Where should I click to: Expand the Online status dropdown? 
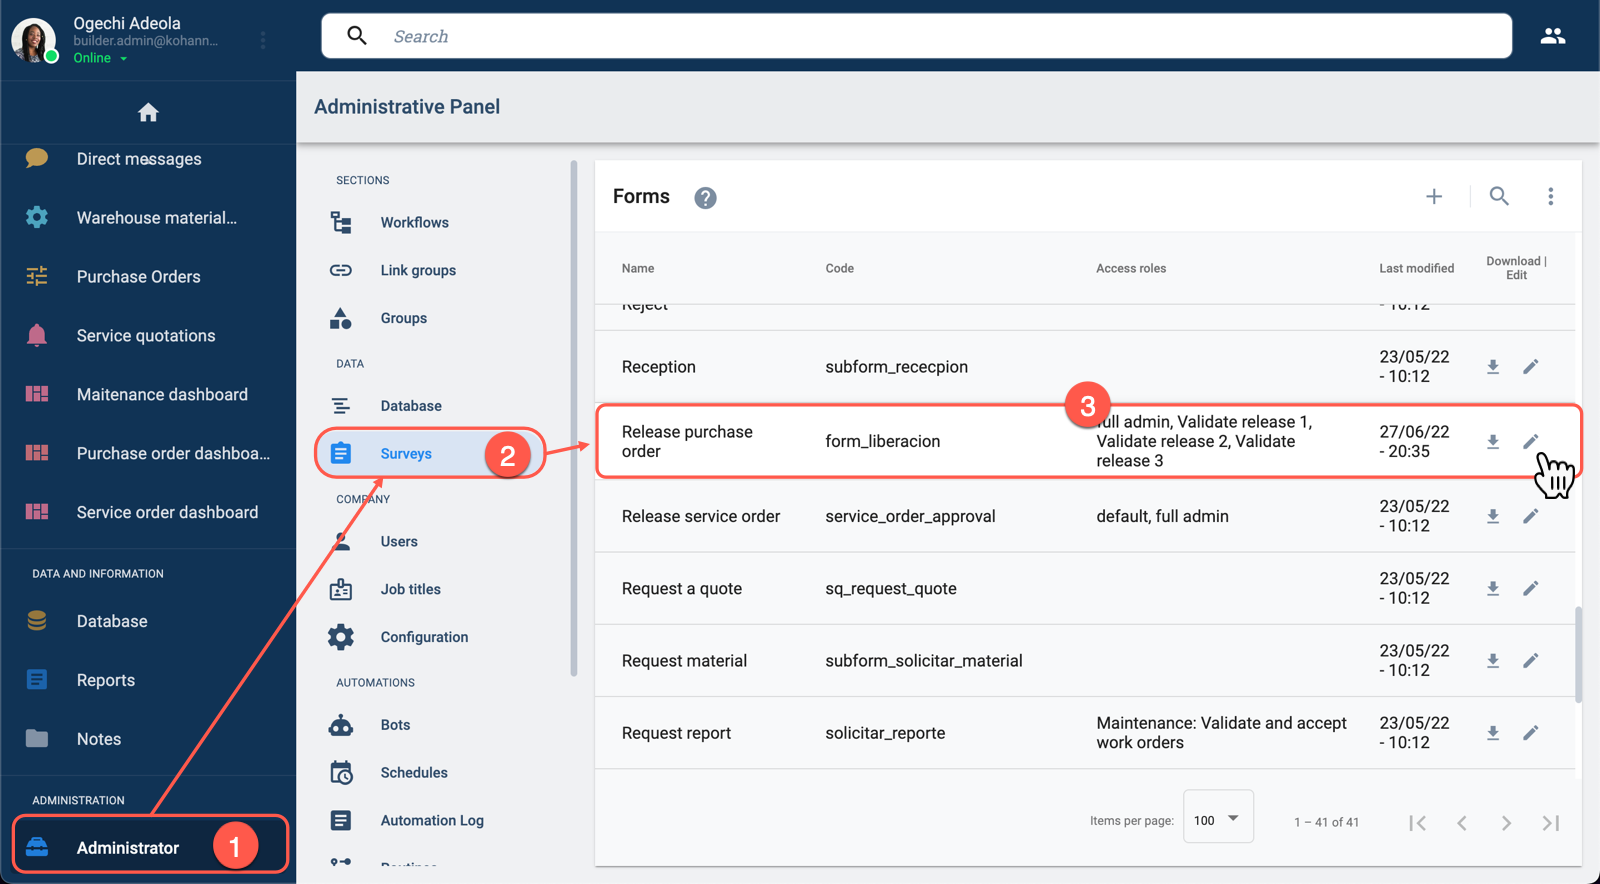(124, 59)
